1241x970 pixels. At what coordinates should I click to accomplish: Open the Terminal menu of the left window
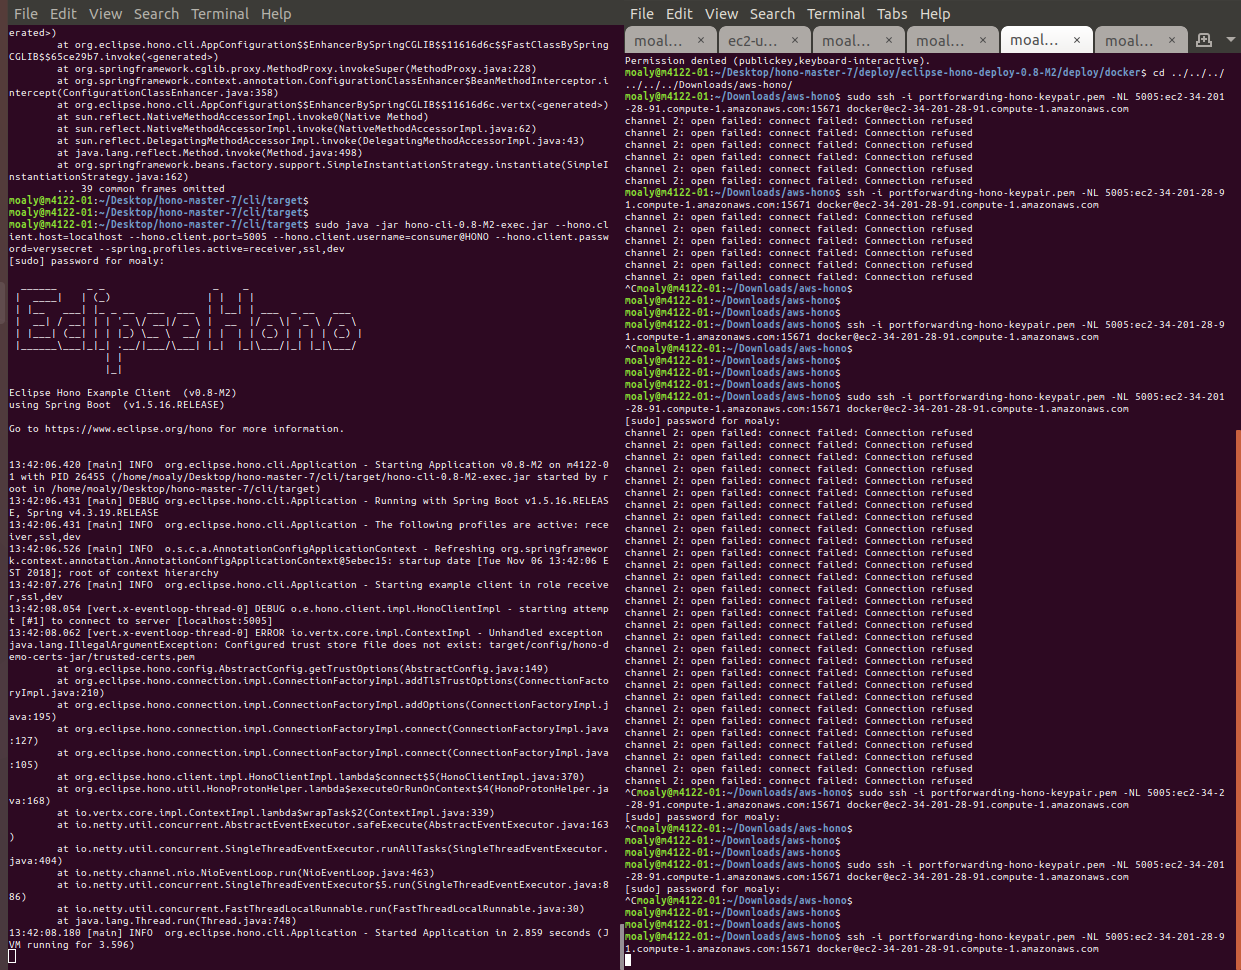click(220, 13)
